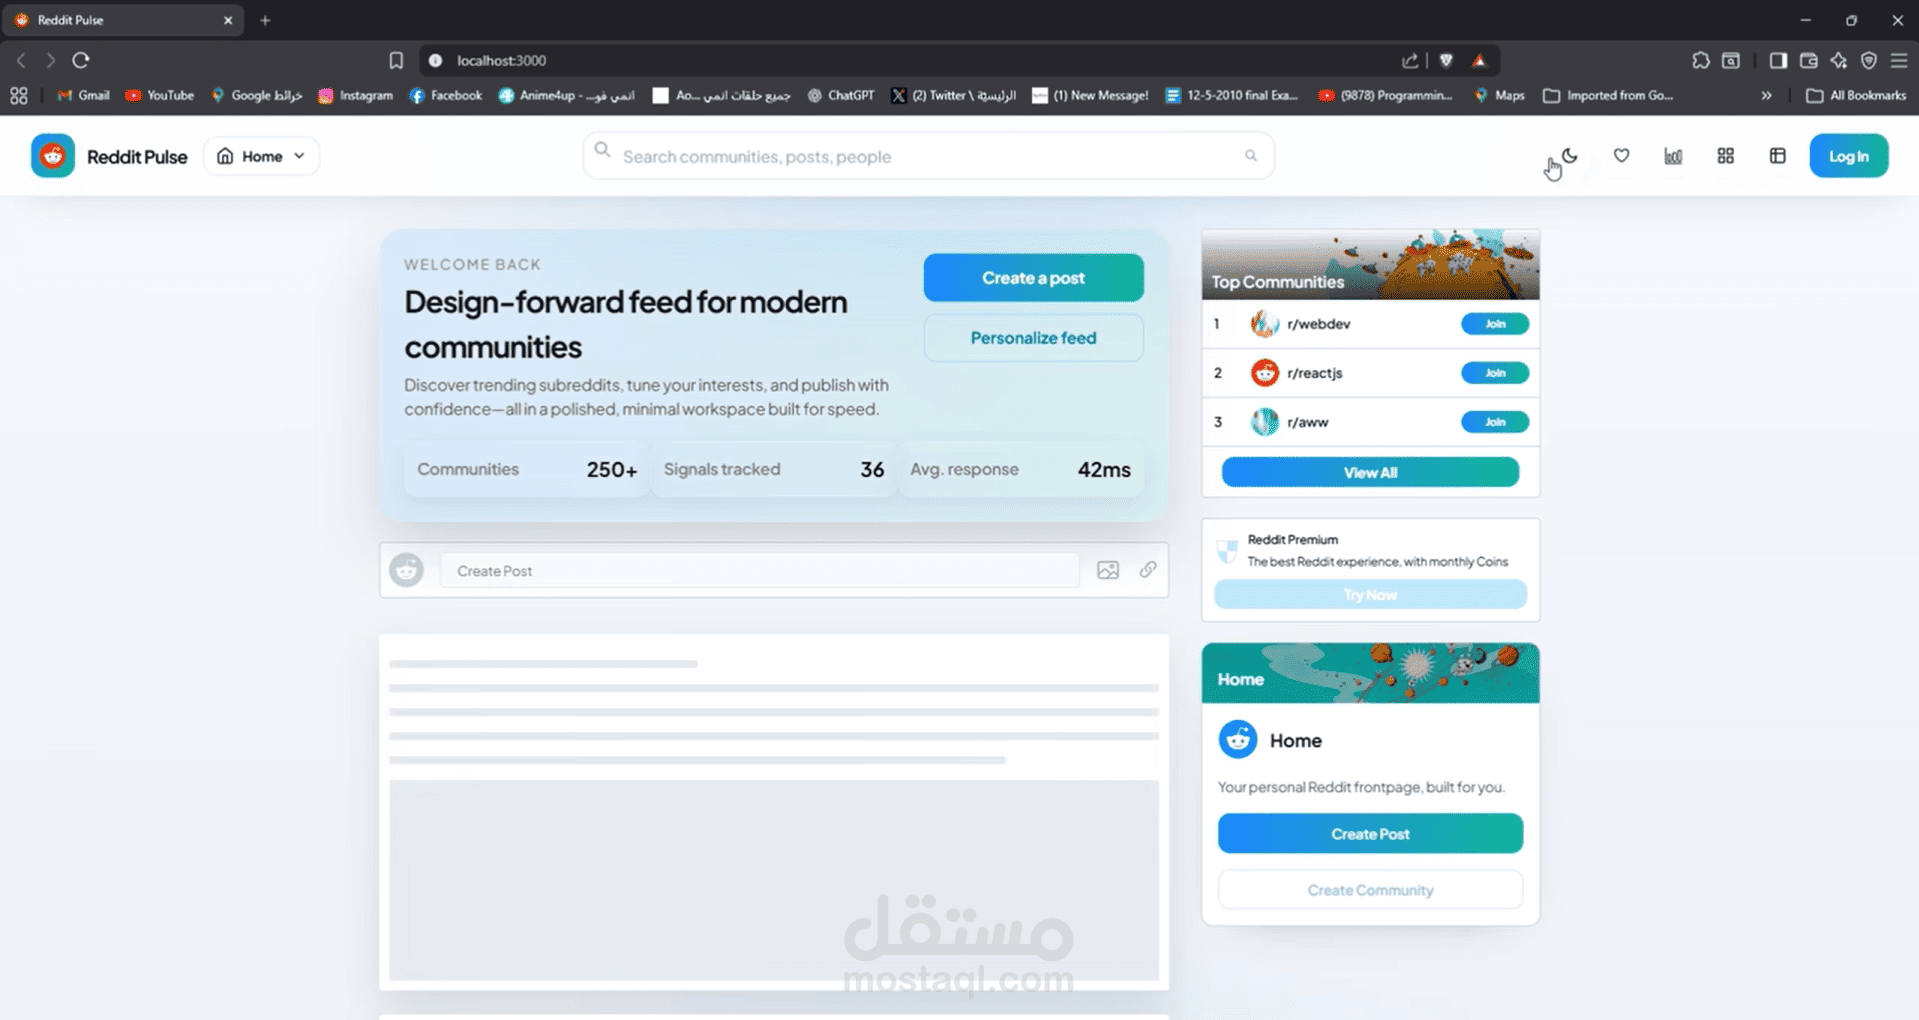
Task: Click the Signals tracked 36 stat
Action: tap(774, 469)
